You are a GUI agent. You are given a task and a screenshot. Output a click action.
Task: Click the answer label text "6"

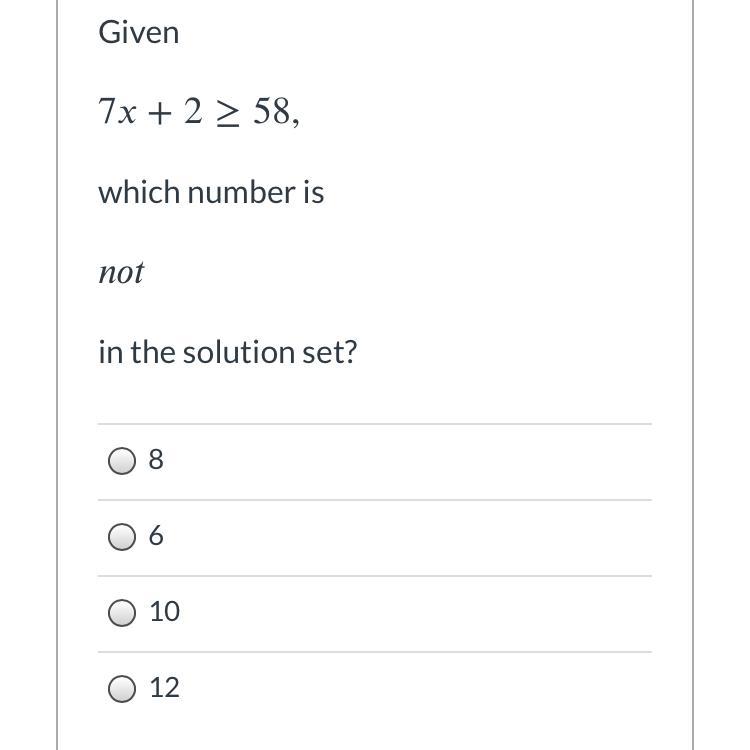point(155,537)
